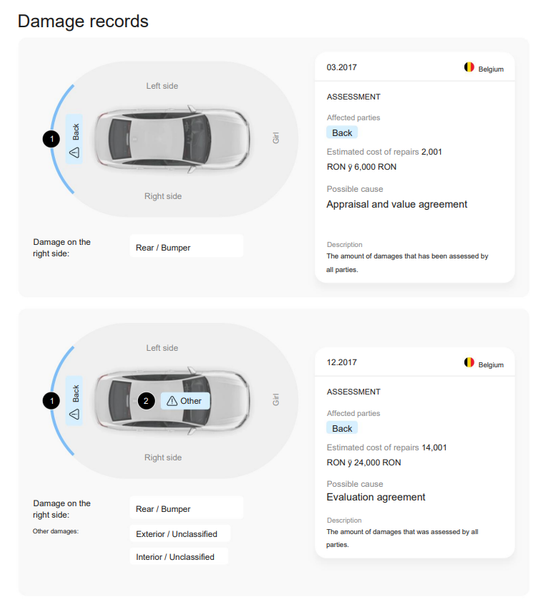Click the Back tag in 12.2017 assessment
Image resolution: width=543 pixels, height=600 pixels.
[342, 428]
